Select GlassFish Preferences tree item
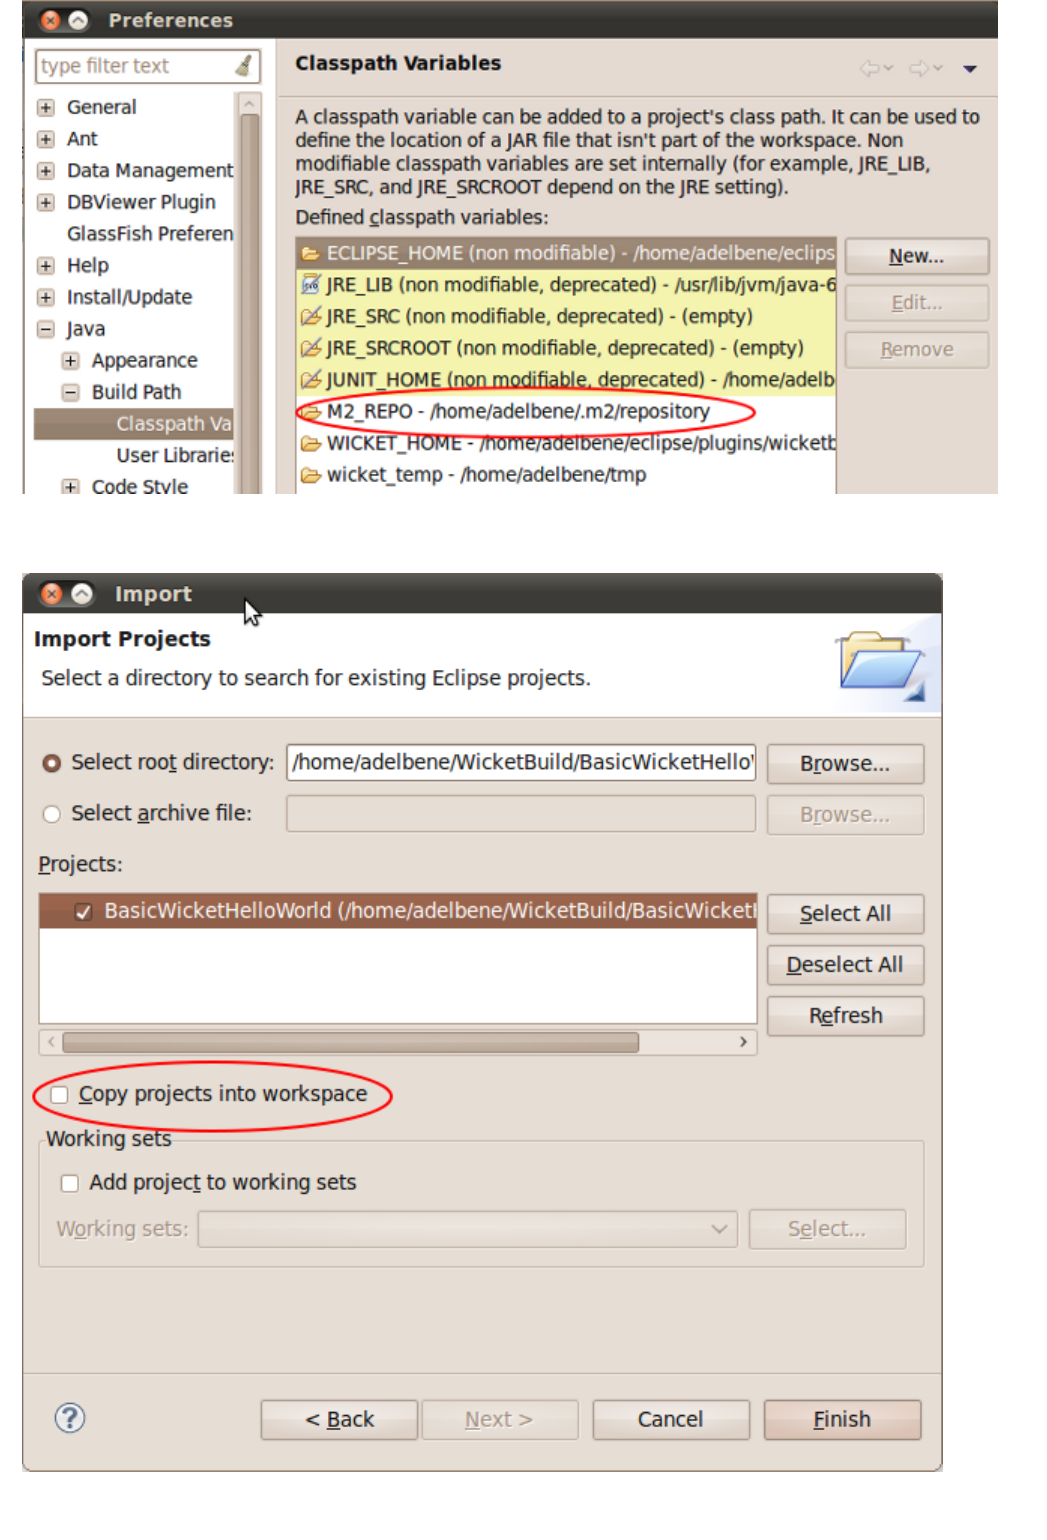This screenshot has width=1047, height=1540. point(150,234)
